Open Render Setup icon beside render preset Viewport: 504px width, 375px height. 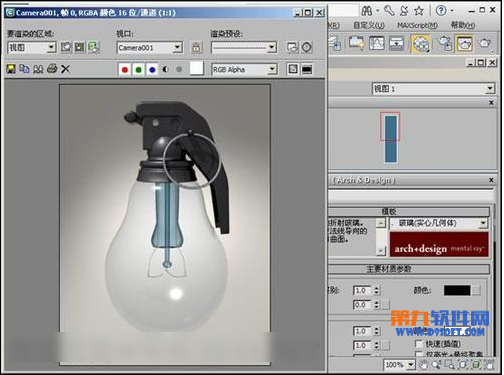click(292, 48)
